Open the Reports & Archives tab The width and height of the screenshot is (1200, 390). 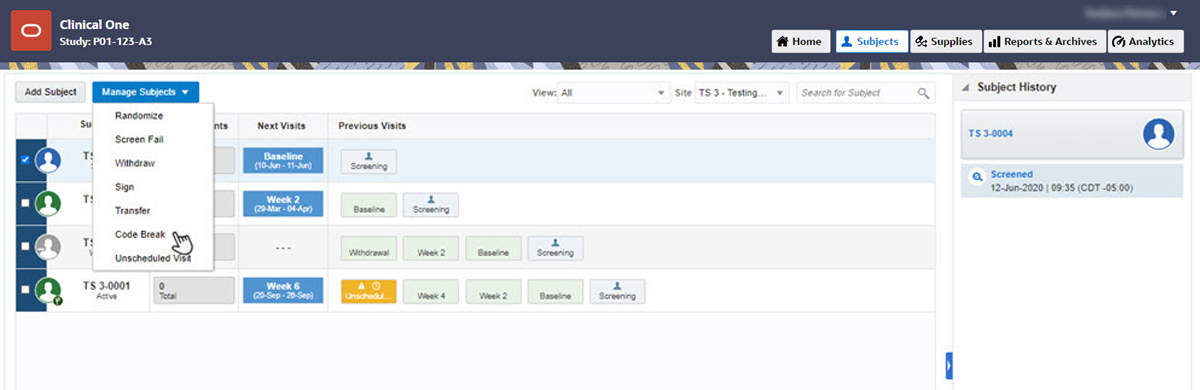pyautogui.click(x=1044, y=42)
